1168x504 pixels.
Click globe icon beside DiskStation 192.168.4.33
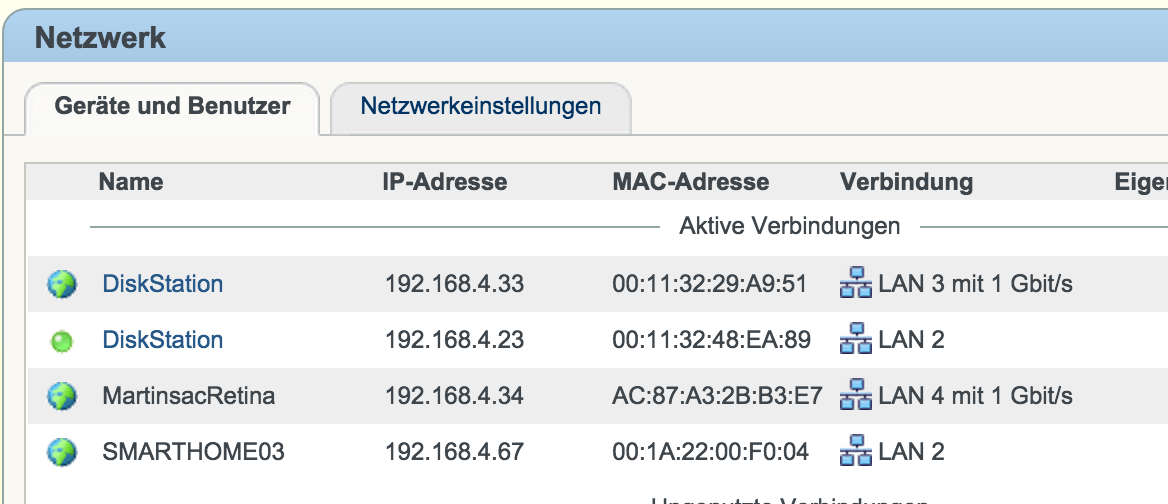[62, 284]
